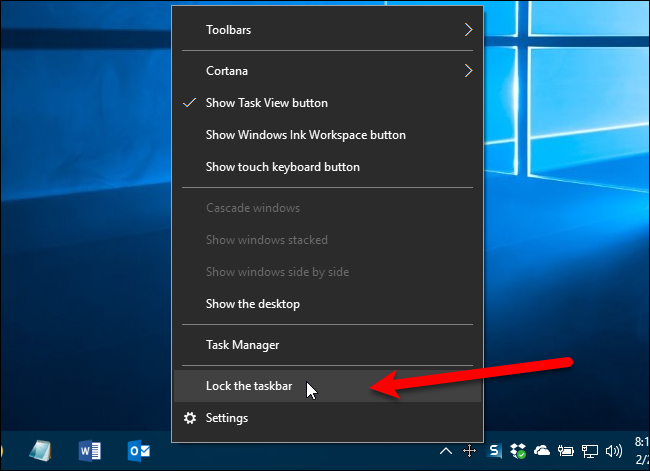Uncheck Show Task View button
Screen dimensions: 650x471
tap(266, 103)
